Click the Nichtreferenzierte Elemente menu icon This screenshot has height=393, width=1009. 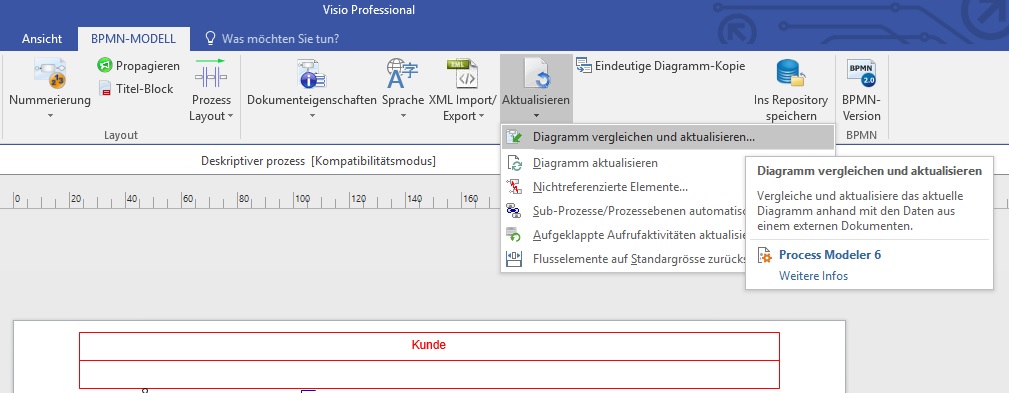[x=514, y=187]
